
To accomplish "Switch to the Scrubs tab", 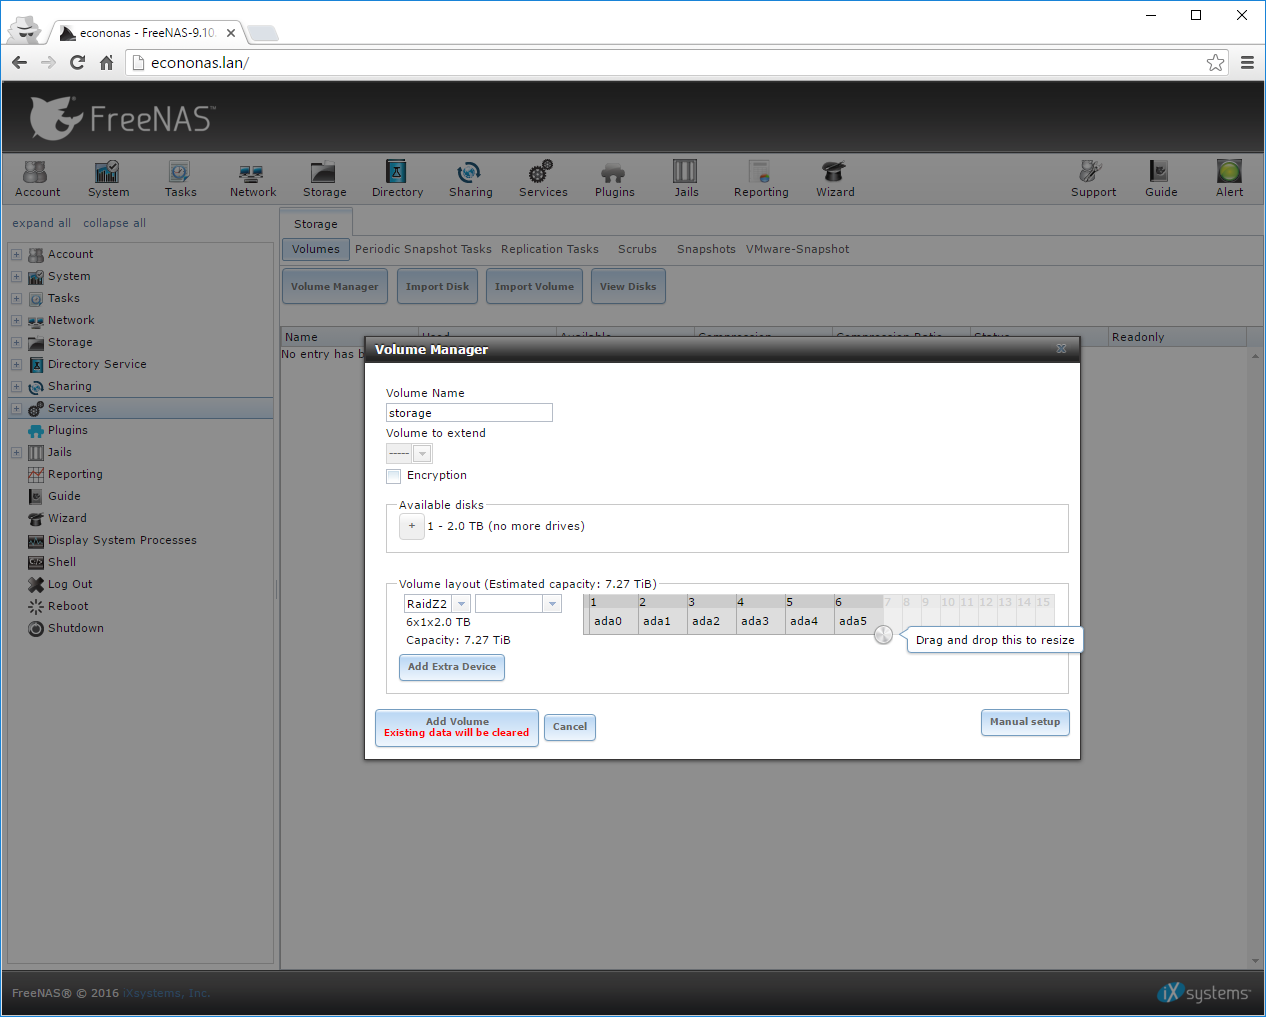I will coord(637,249).
